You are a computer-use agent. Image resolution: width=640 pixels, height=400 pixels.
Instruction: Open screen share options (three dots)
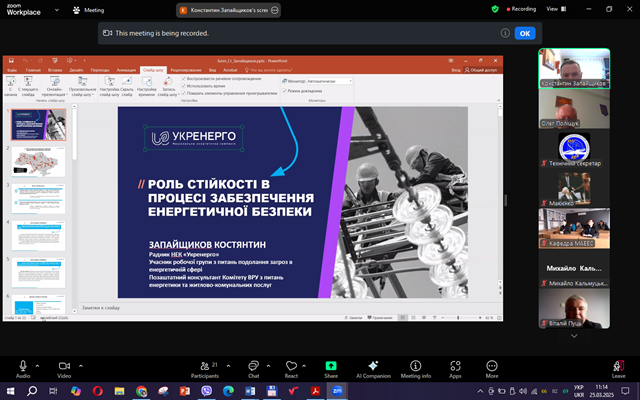coord(275,10)
